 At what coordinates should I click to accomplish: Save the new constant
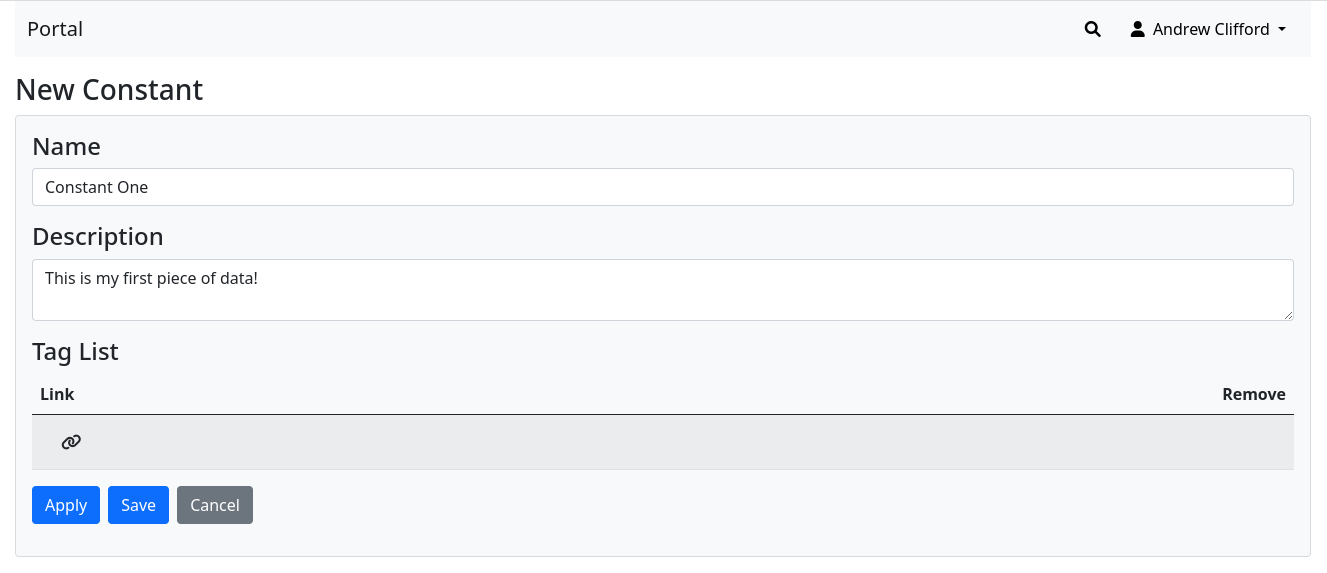[138, 505]
